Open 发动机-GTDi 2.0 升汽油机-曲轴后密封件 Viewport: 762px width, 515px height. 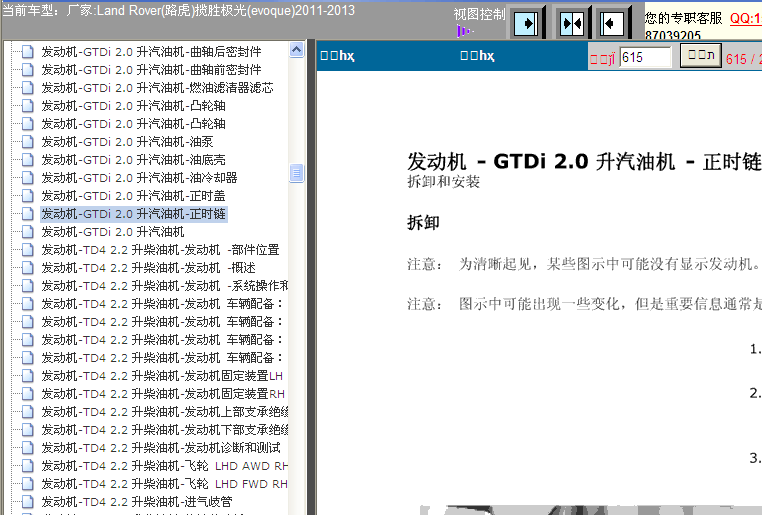pos(151,52)
